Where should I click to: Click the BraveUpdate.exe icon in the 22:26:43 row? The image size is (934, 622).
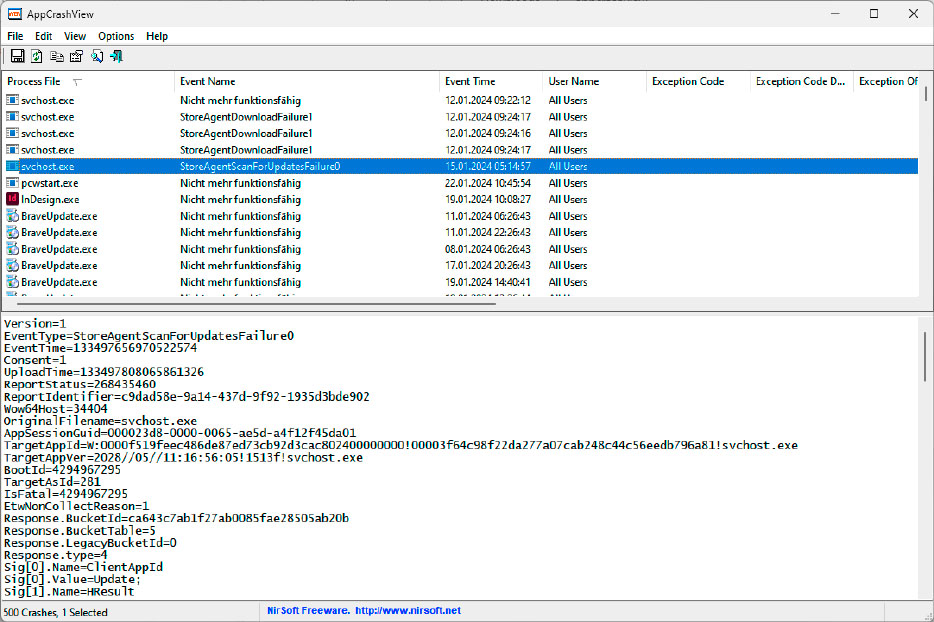point(12,232)
